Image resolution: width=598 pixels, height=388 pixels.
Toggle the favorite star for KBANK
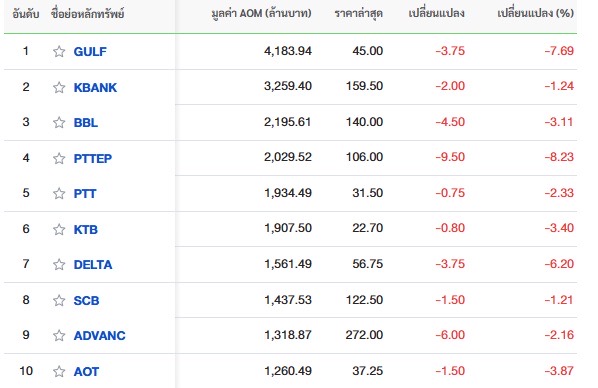(x=59, y=87)
